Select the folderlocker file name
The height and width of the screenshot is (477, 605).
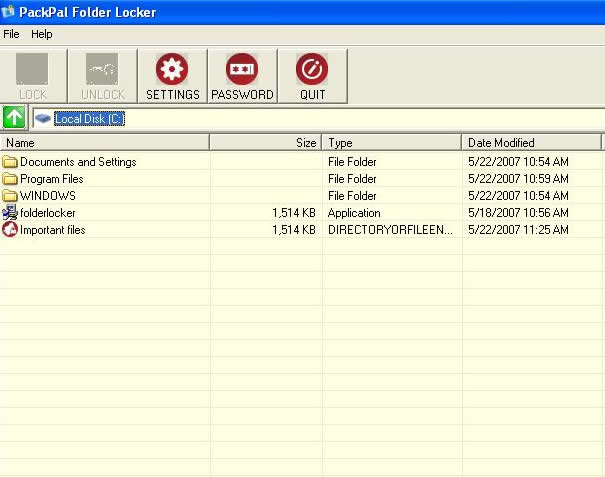point(48,213)
